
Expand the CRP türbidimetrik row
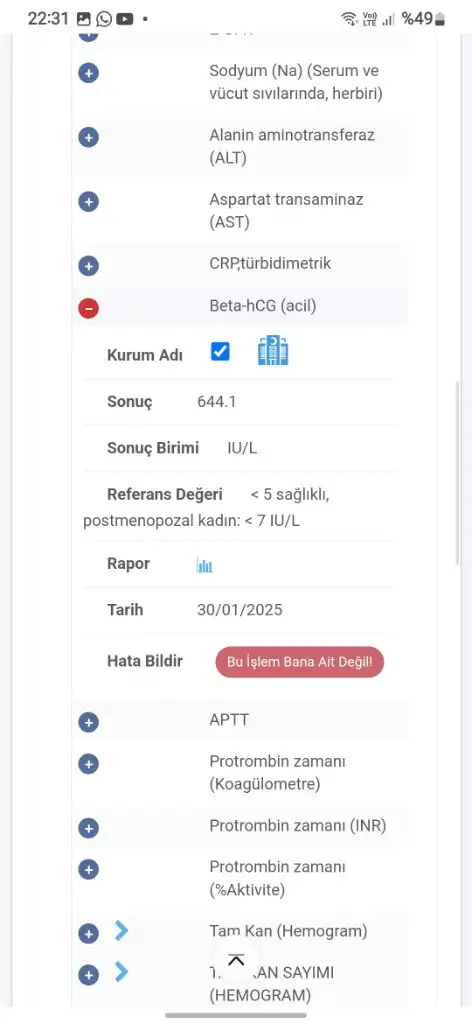point(88,266)
